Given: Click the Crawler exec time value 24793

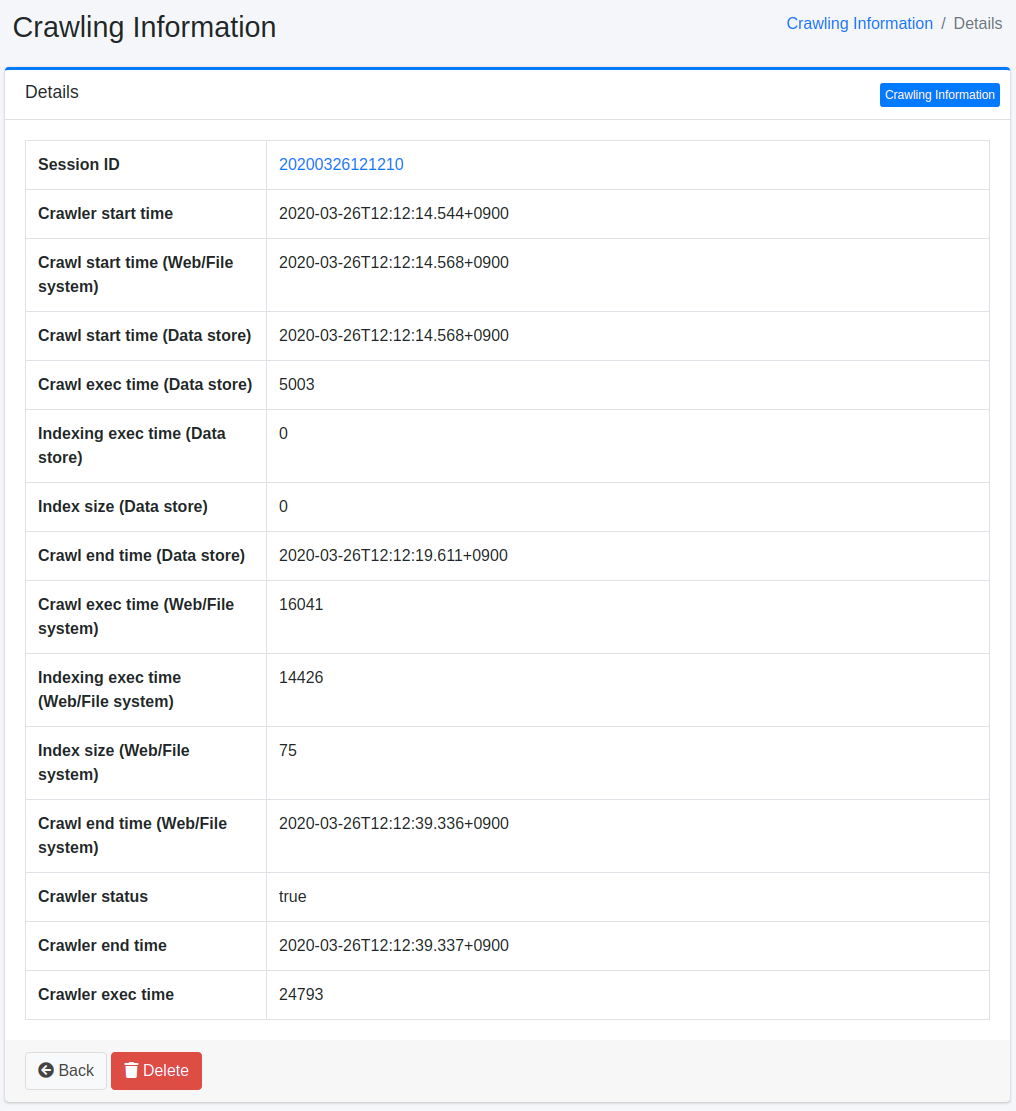Looking at the screenshot, I should 301,994.
